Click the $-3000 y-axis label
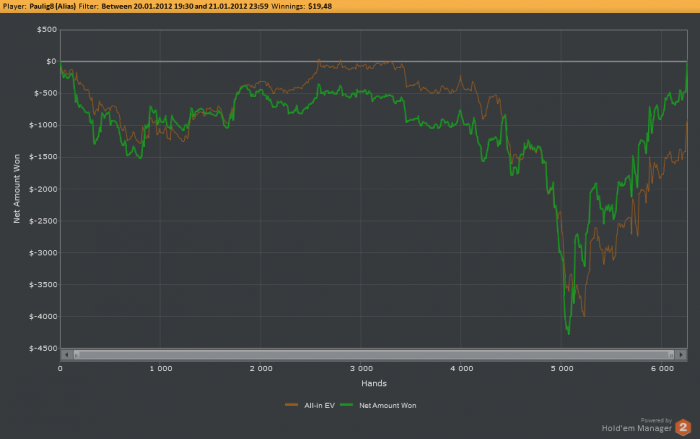Image resolution: width=700 pixels, height=439 pixels. pos(43,253)
